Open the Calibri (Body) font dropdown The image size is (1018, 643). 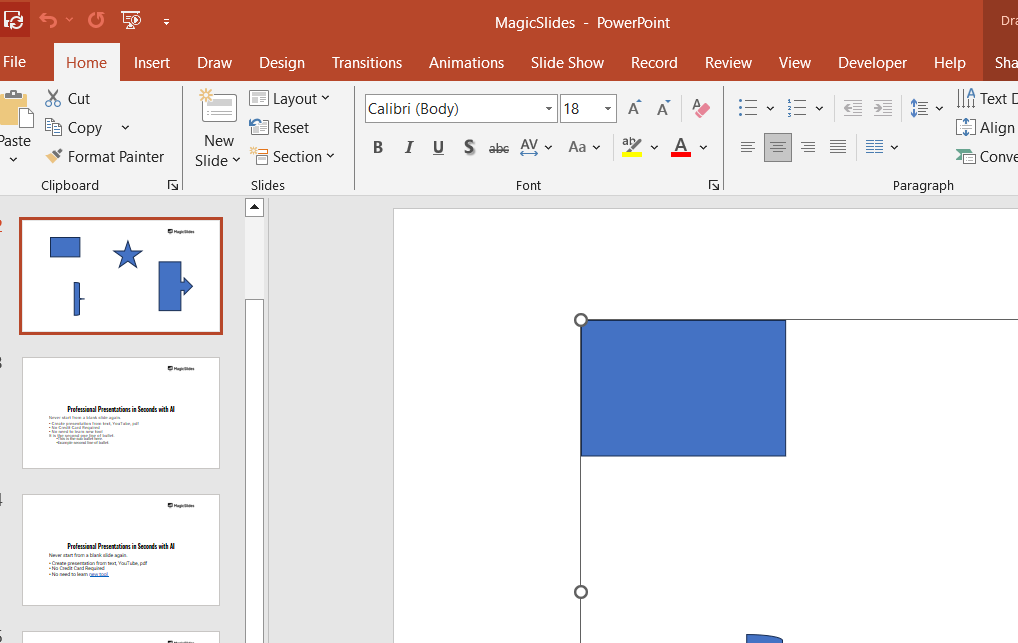click(550, 109)
